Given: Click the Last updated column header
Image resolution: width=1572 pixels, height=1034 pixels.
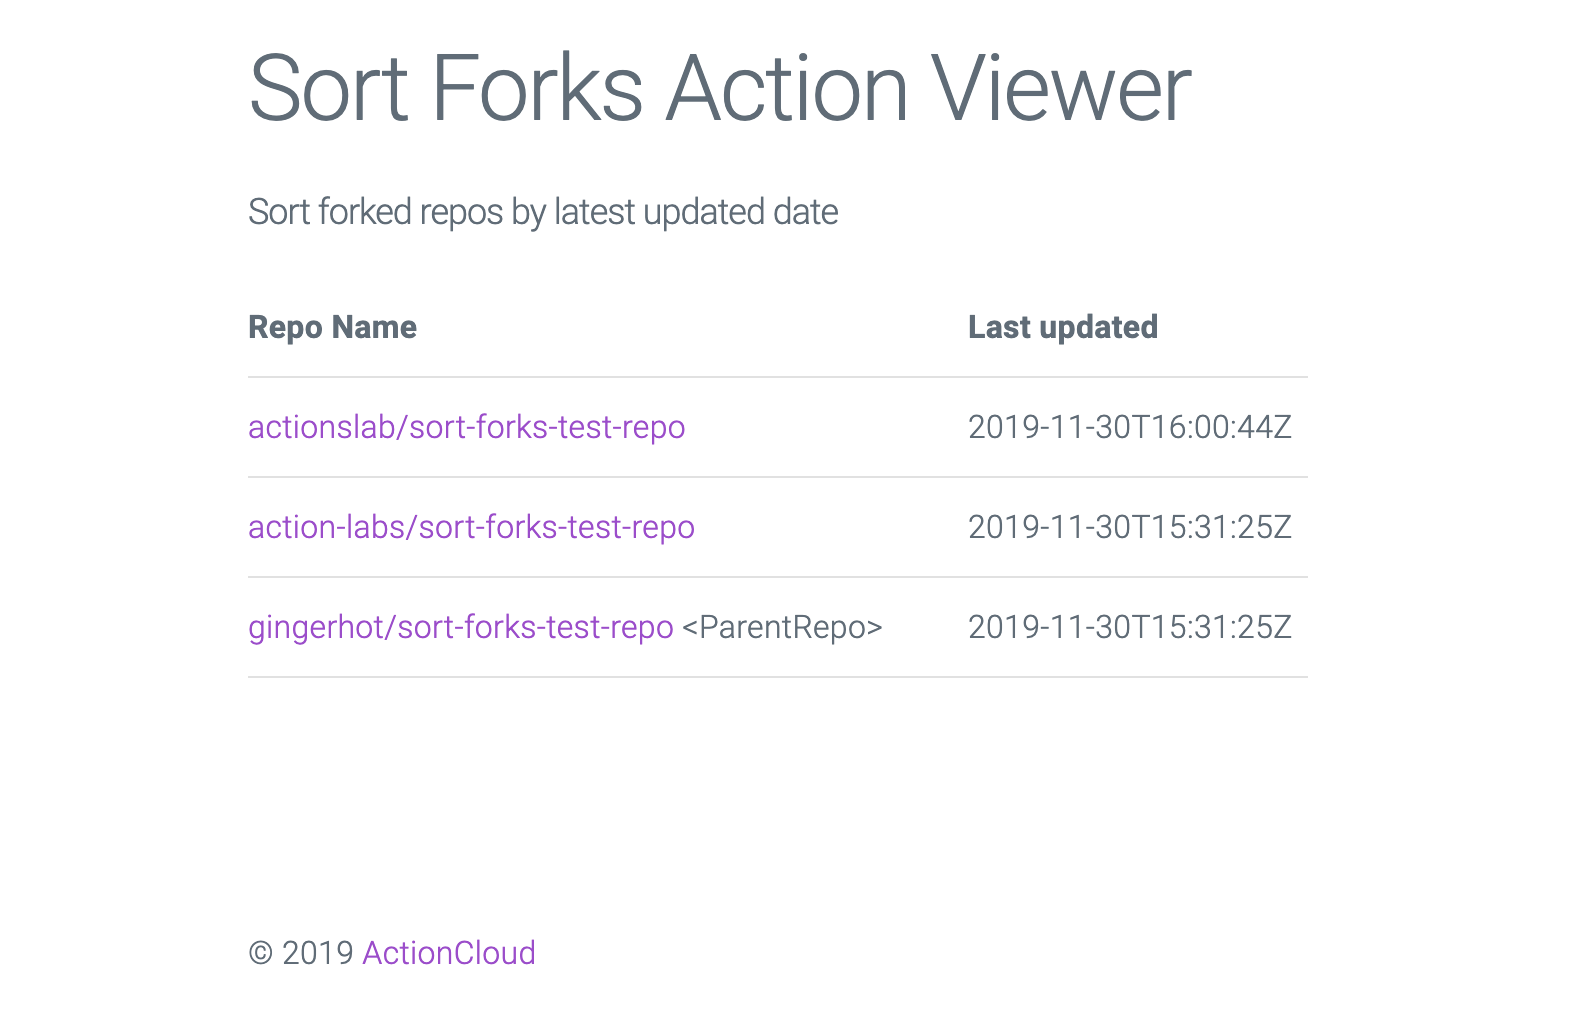Looking at the screenshot, I should click(x=1063, y=327).
